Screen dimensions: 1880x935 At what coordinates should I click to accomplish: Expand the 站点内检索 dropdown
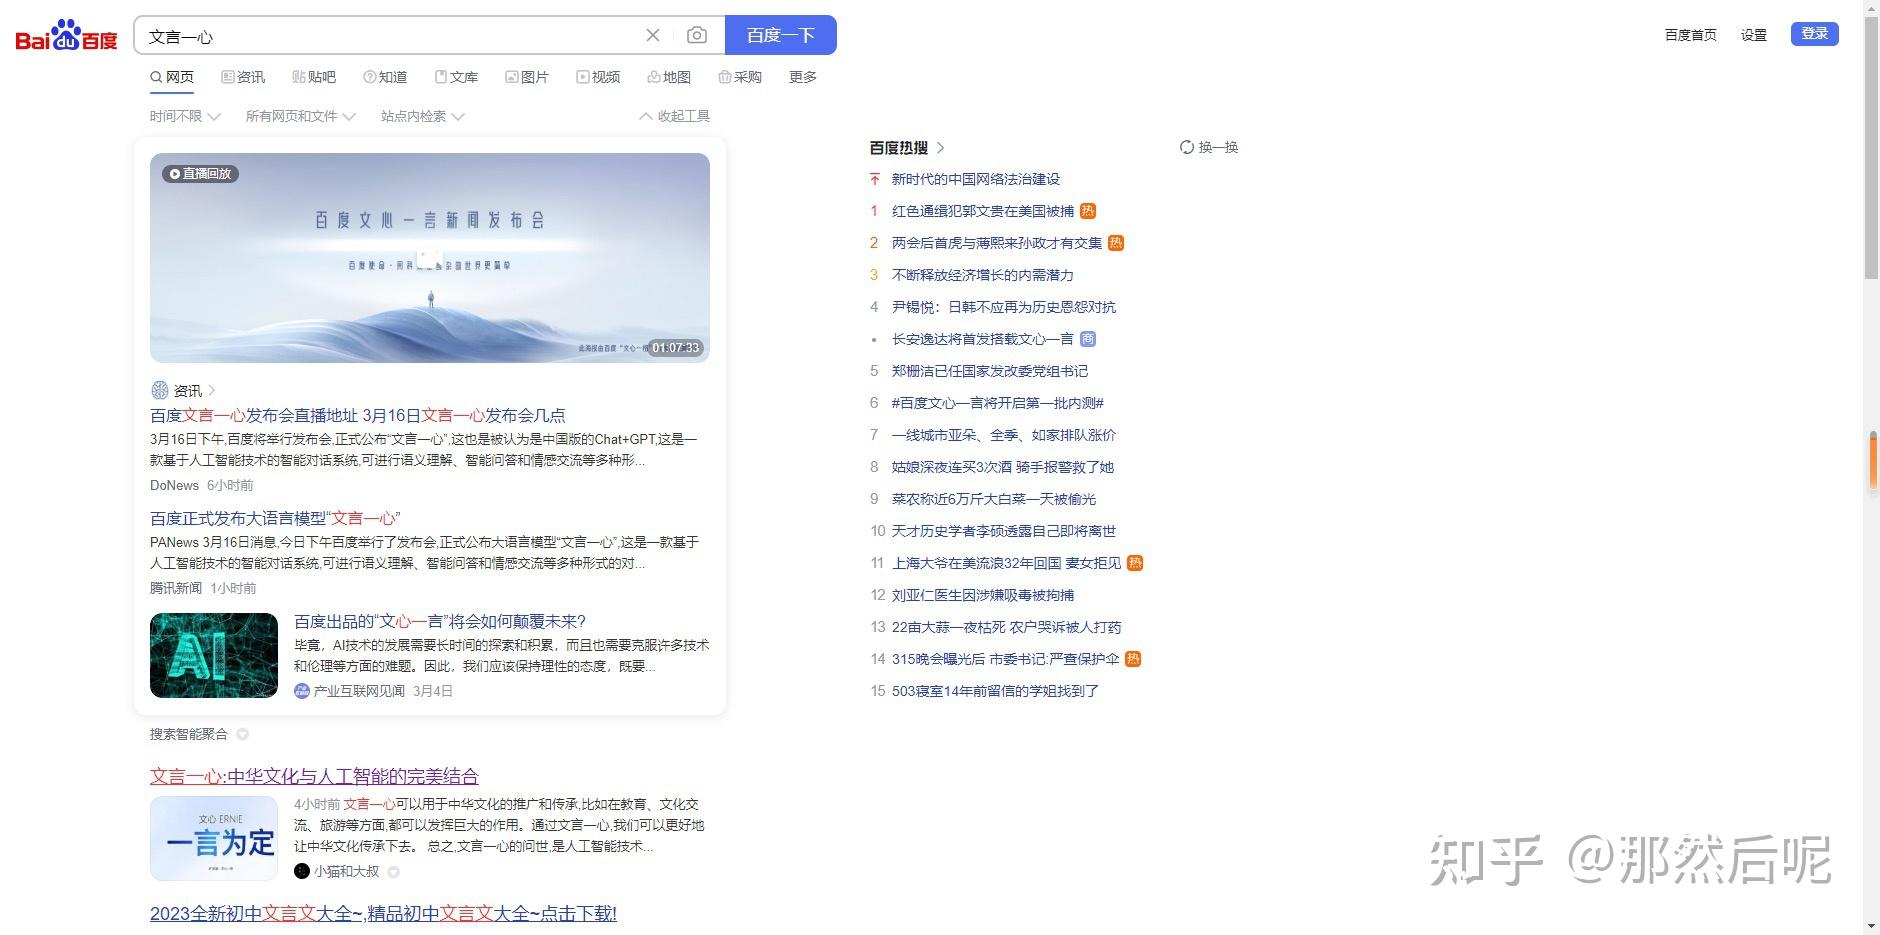tap(423, 116)
